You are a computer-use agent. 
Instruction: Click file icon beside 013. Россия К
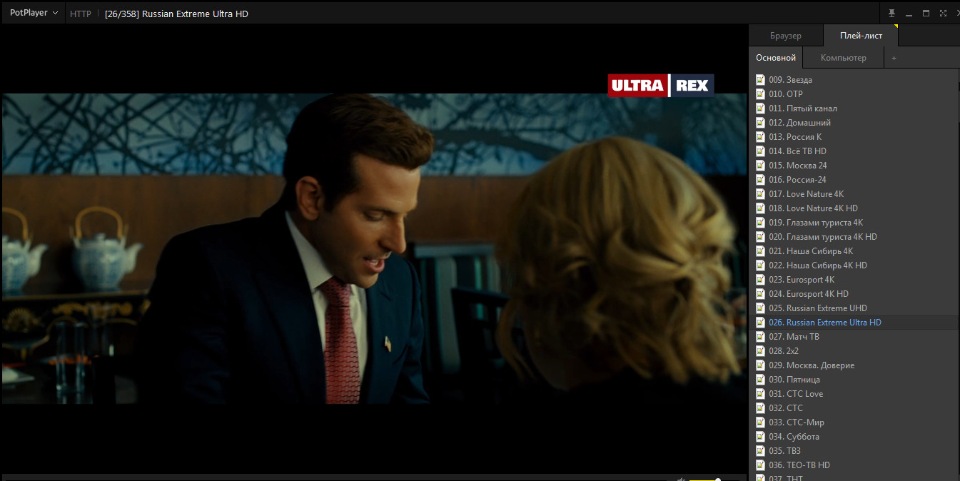[x=760, y=136]
